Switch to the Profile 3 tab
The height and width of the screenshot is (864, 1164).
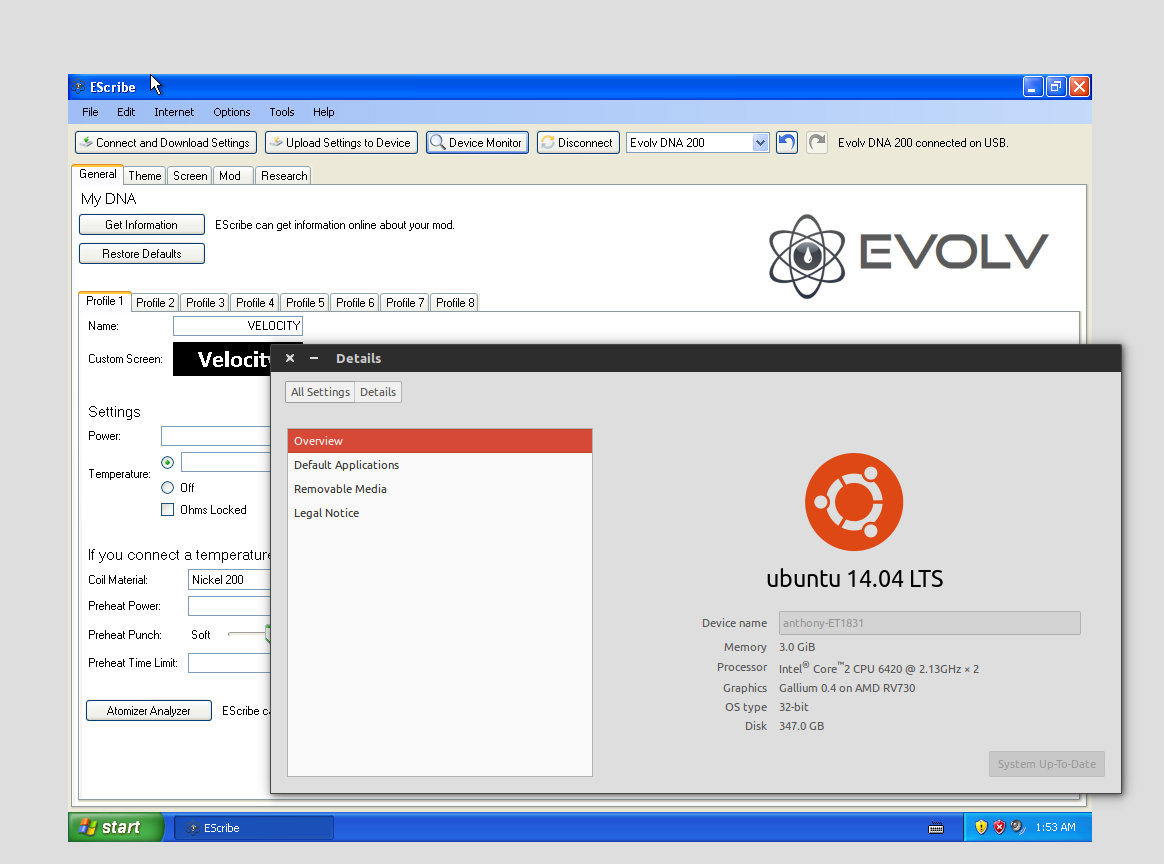205,303
